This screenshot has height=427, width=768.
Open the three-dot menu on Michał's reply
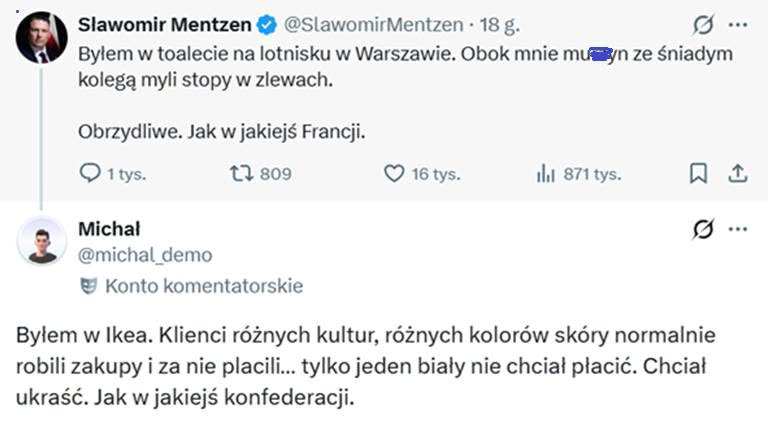point(738,229)
